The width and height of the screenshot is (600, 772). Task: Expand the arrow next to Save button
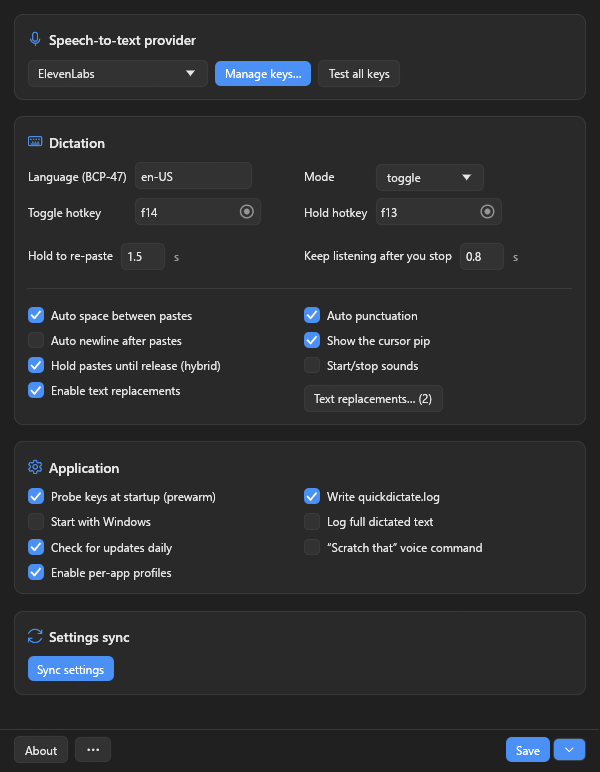pos(569,750)
